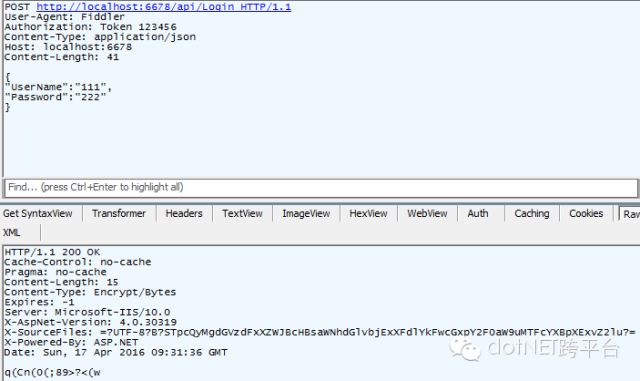Screen dimensions: 640x381
Task: Click the 'Content-Length: 15' response line
Action: pyautogui.click(x=61, y=282)
